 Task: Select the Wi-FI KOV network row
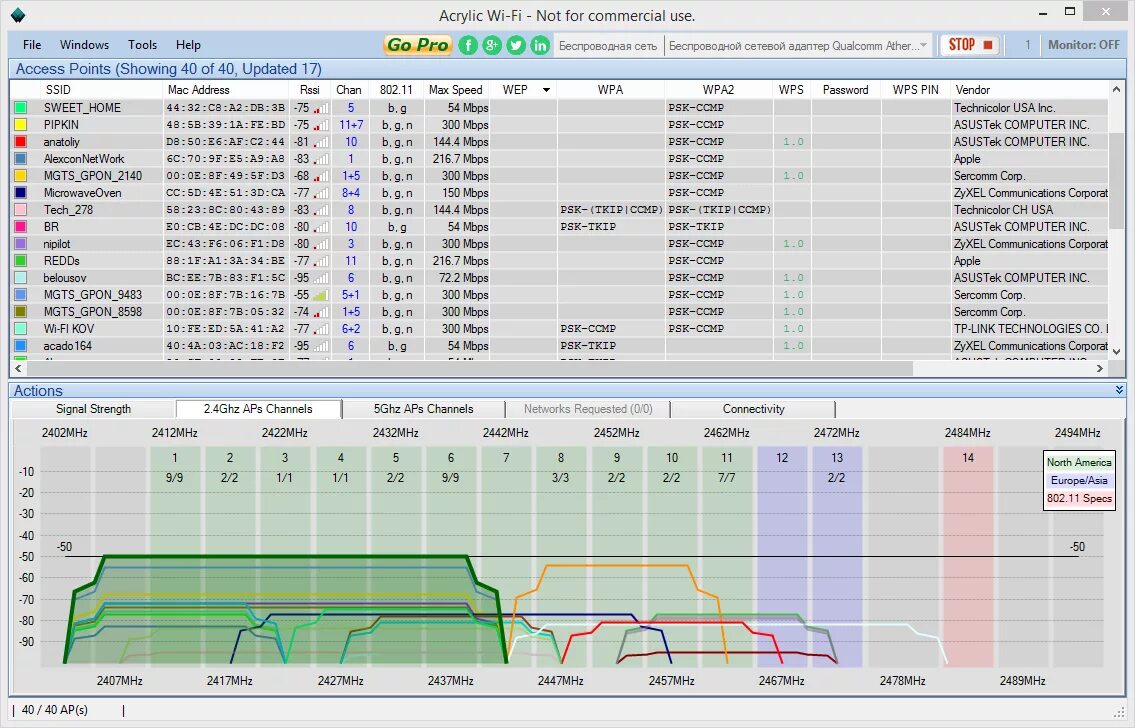click(560, 329)
